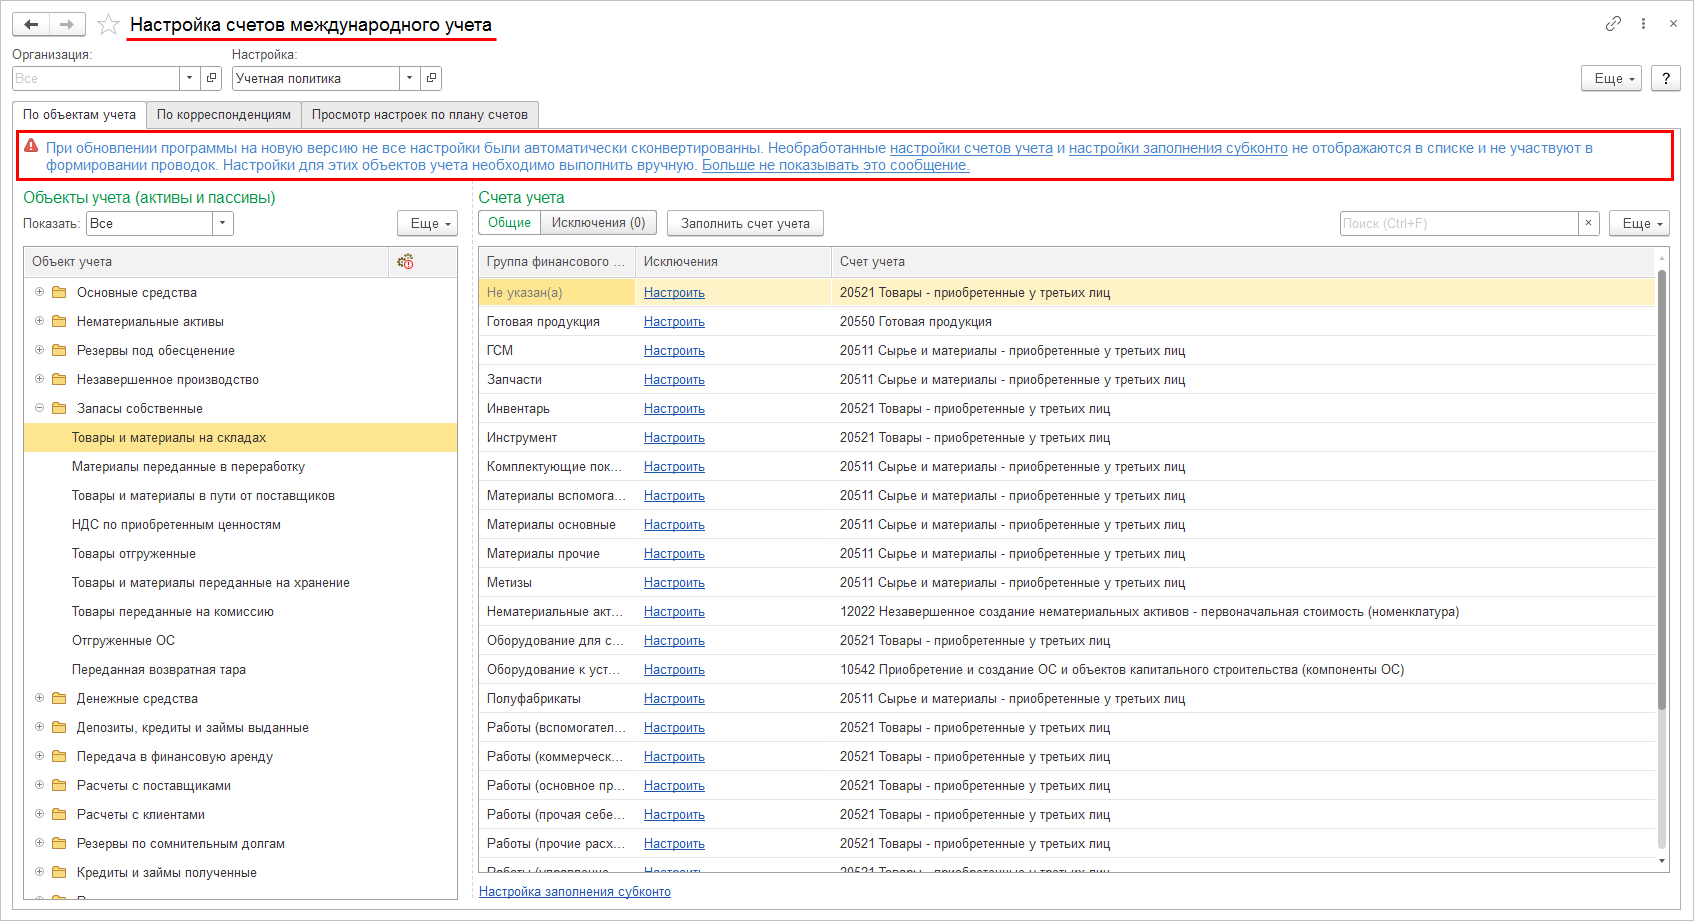Click the forward navigation arrow

click(x=67, y=24)
